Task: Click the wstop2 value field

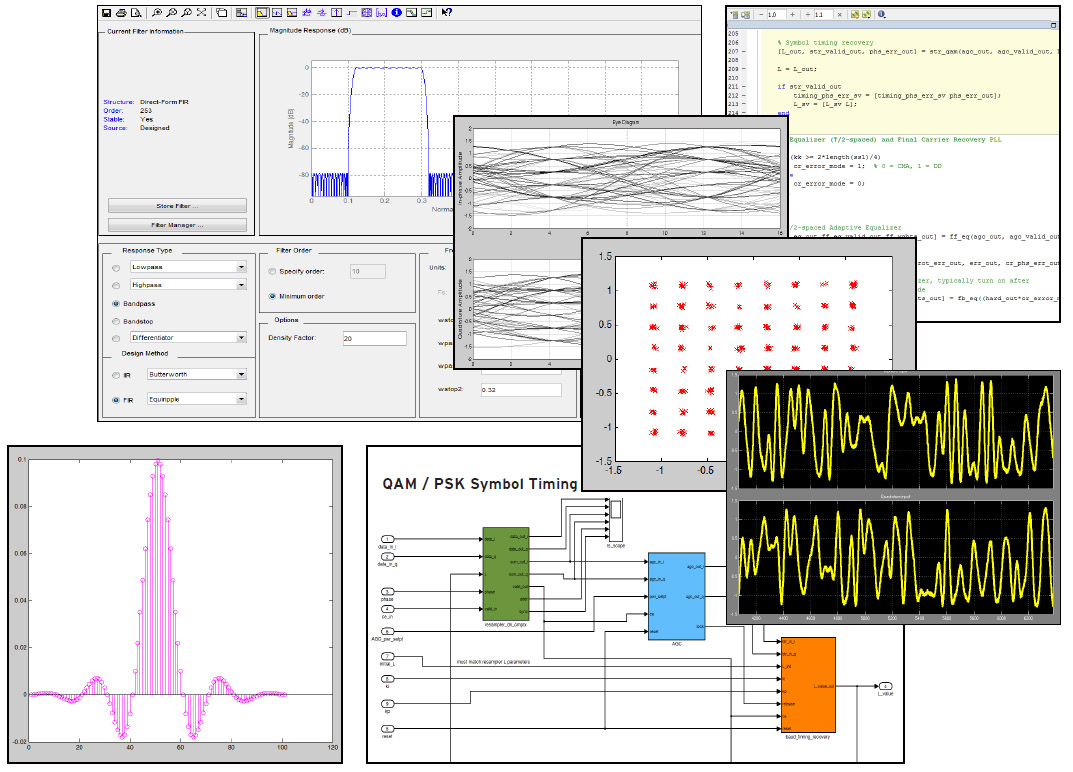Action: click(520, 389)
